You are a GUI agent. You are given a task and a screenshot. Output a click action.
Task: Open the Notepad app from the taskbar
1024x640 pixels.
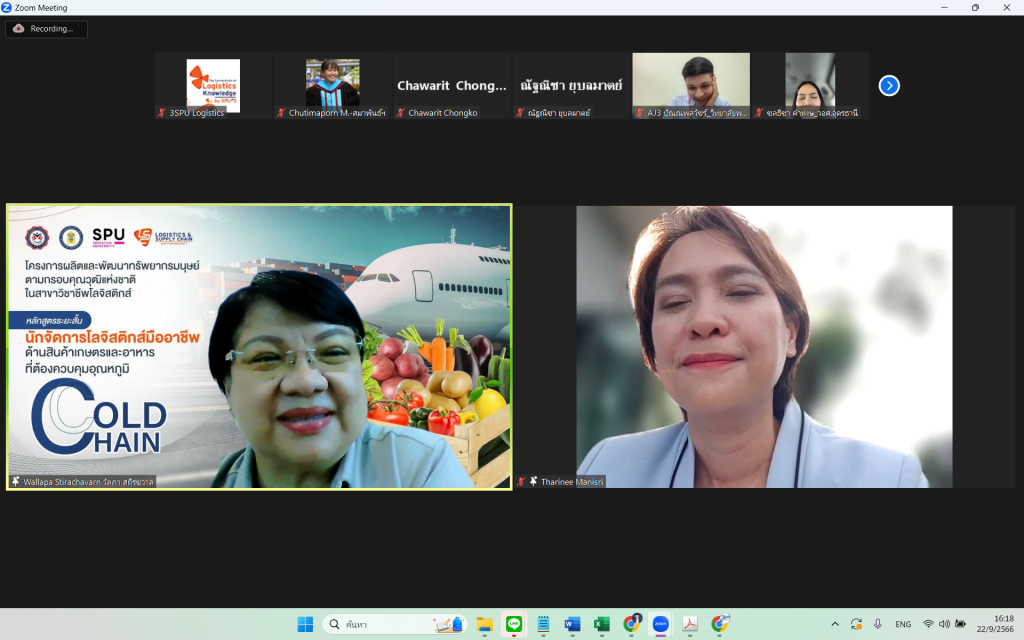point(543,624)
